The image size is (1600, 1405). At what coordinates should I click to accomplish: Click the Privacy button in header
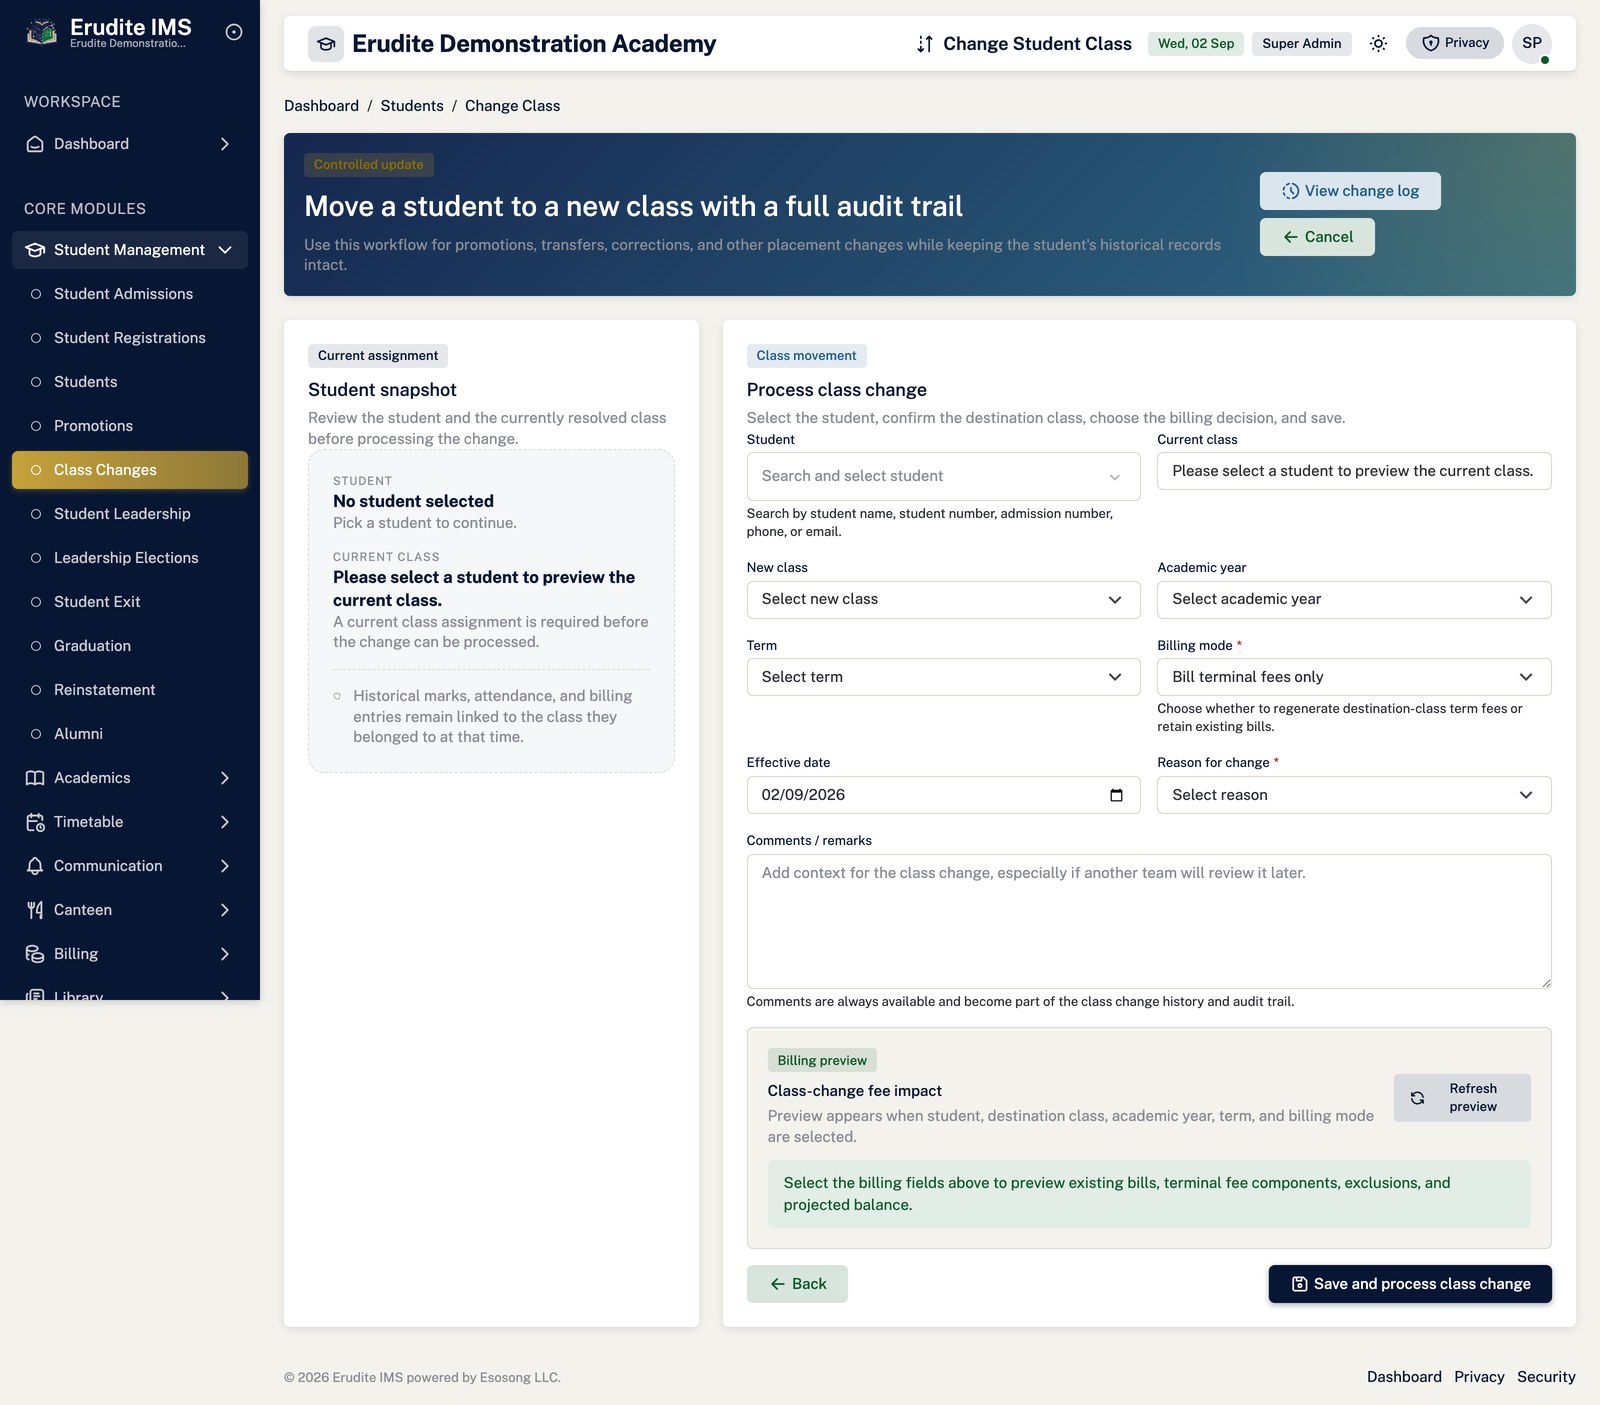coord(1454,43)
